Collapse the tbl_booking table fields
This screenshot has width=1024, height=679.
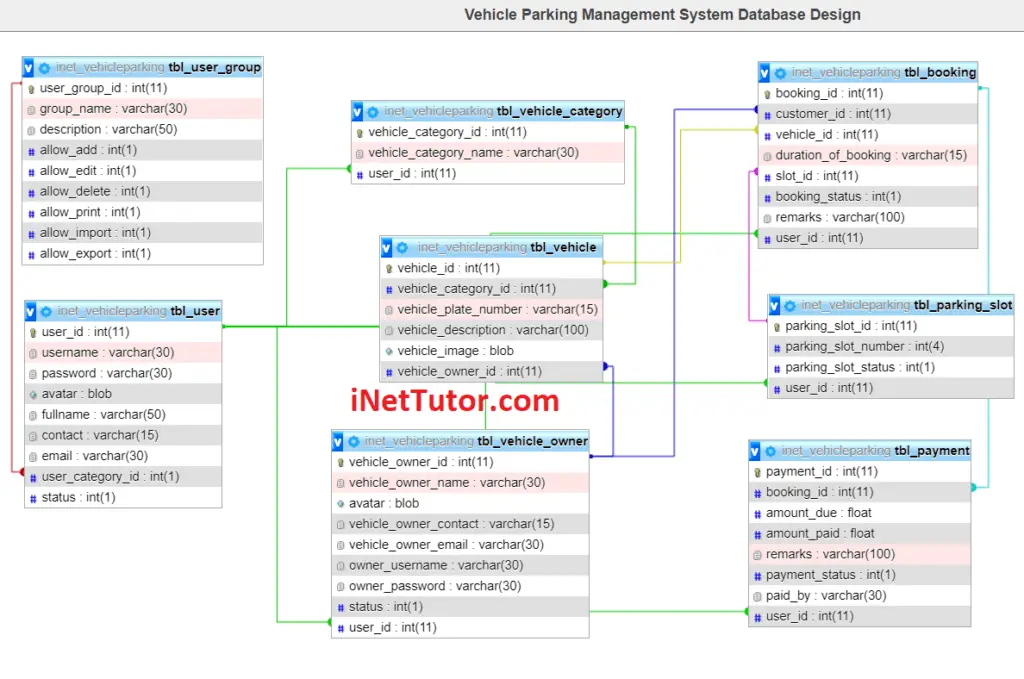(x=763, y=72)
